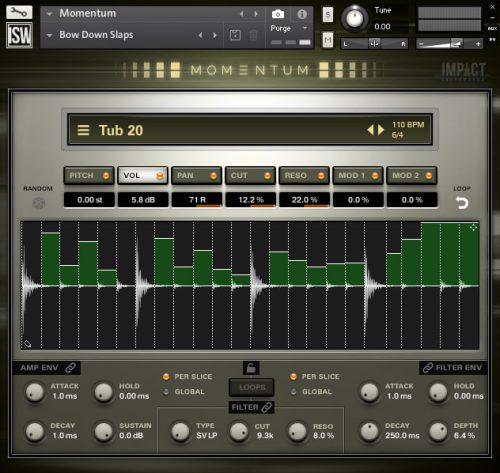The height and width of the screenshot is (473, 500).
Task: Go to the previous loop with the left triangle
Action: pos(370,130)
